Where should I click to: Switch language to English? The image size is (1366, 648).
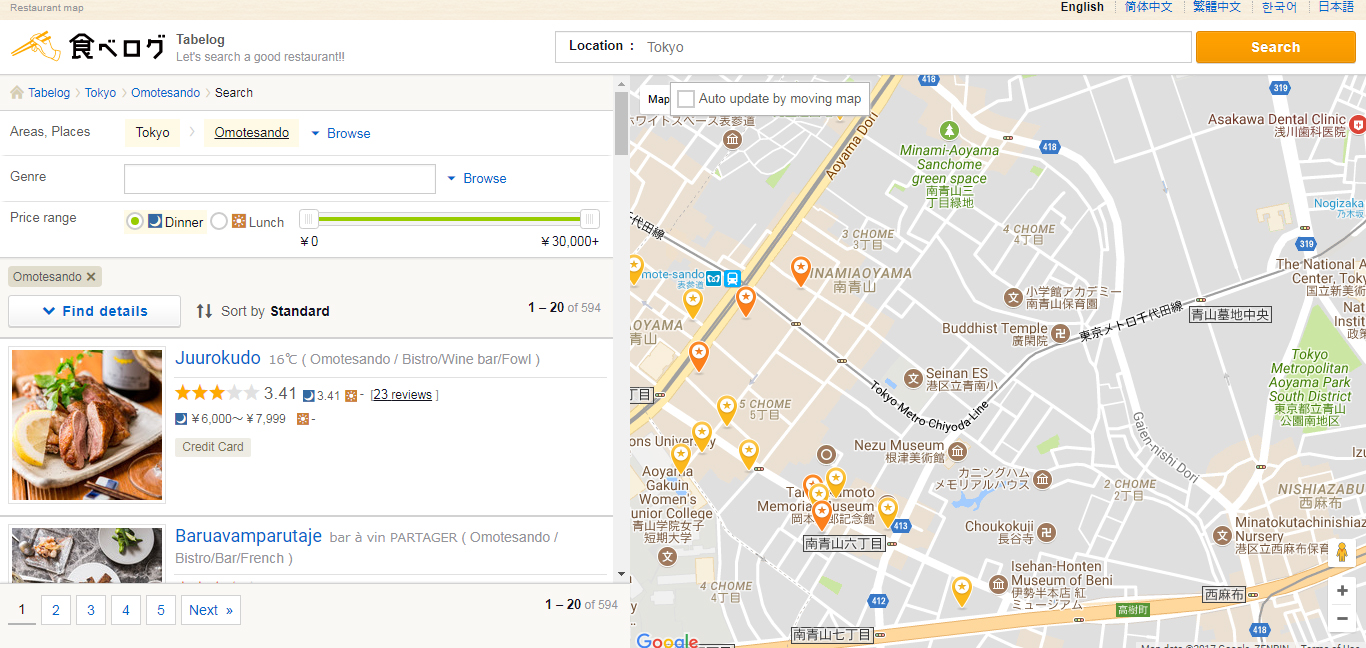(x=1082, y=7)
